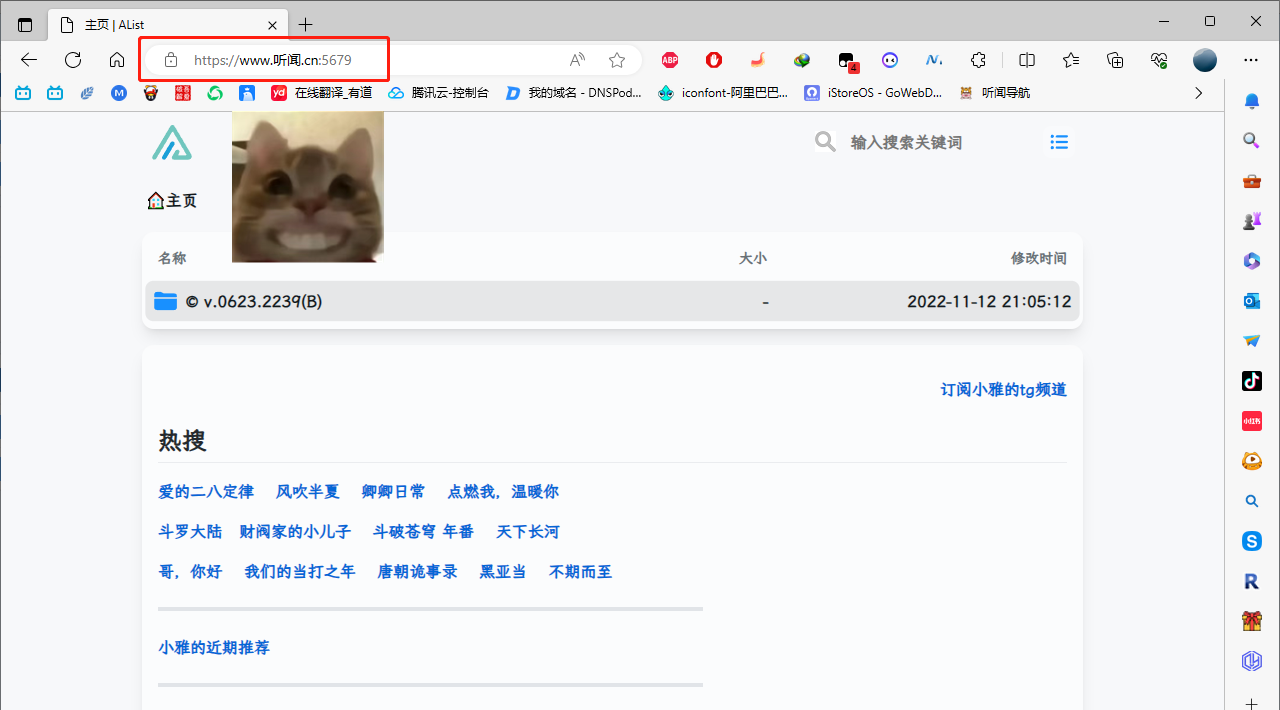Open the 在线翻译_有道 bookmark
Image resolution: width=1280 pixels, height=710 pixels.
click(322, 93)
